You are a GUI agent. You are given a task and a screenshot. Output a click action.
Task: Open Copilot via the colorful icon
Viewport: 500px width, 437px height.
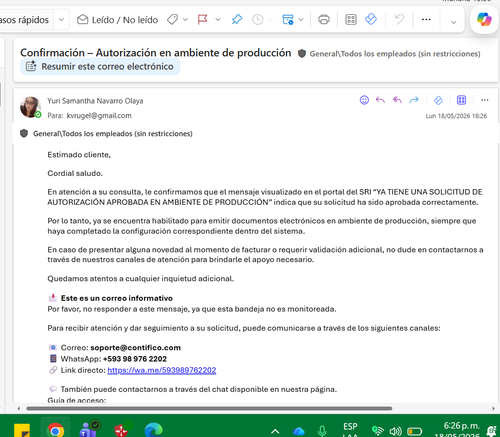click(x=484, y=19)
